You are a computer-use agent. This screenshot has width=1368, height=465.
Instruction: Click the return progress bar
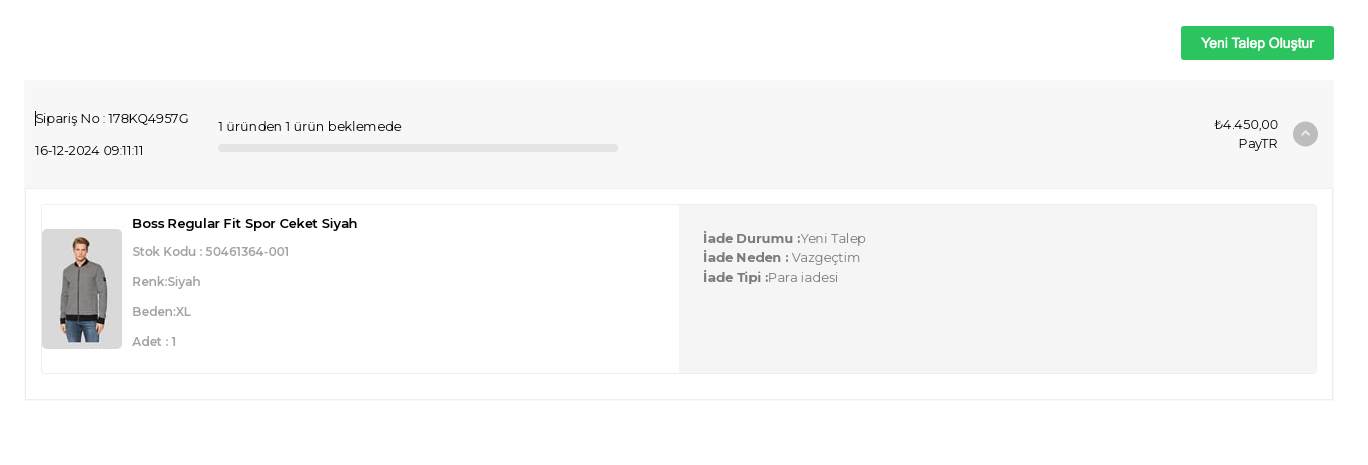pos(418,148)
